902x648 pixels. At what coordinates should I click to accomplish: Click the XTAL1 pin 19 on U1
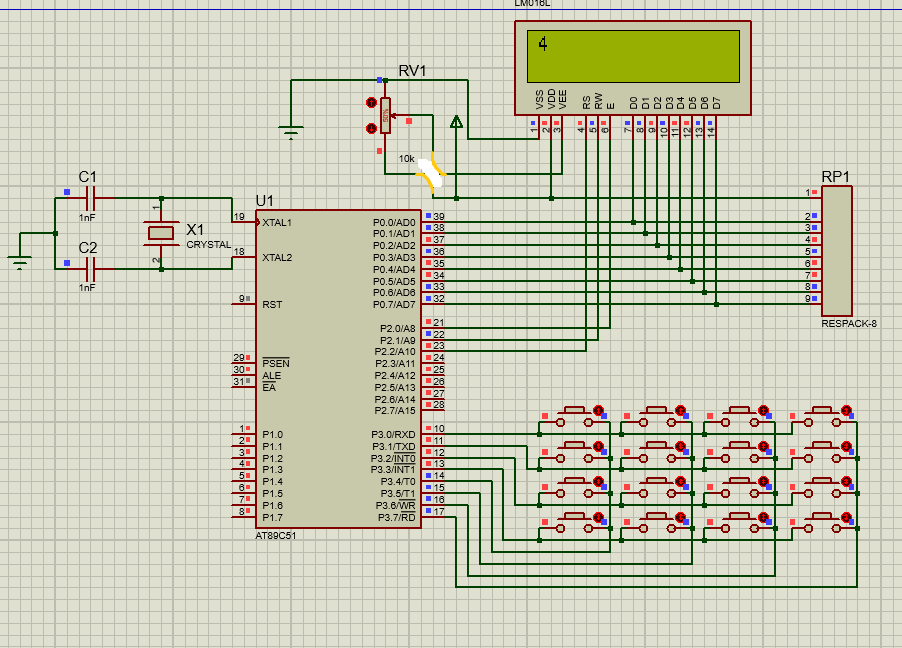[x=245, y=222]
